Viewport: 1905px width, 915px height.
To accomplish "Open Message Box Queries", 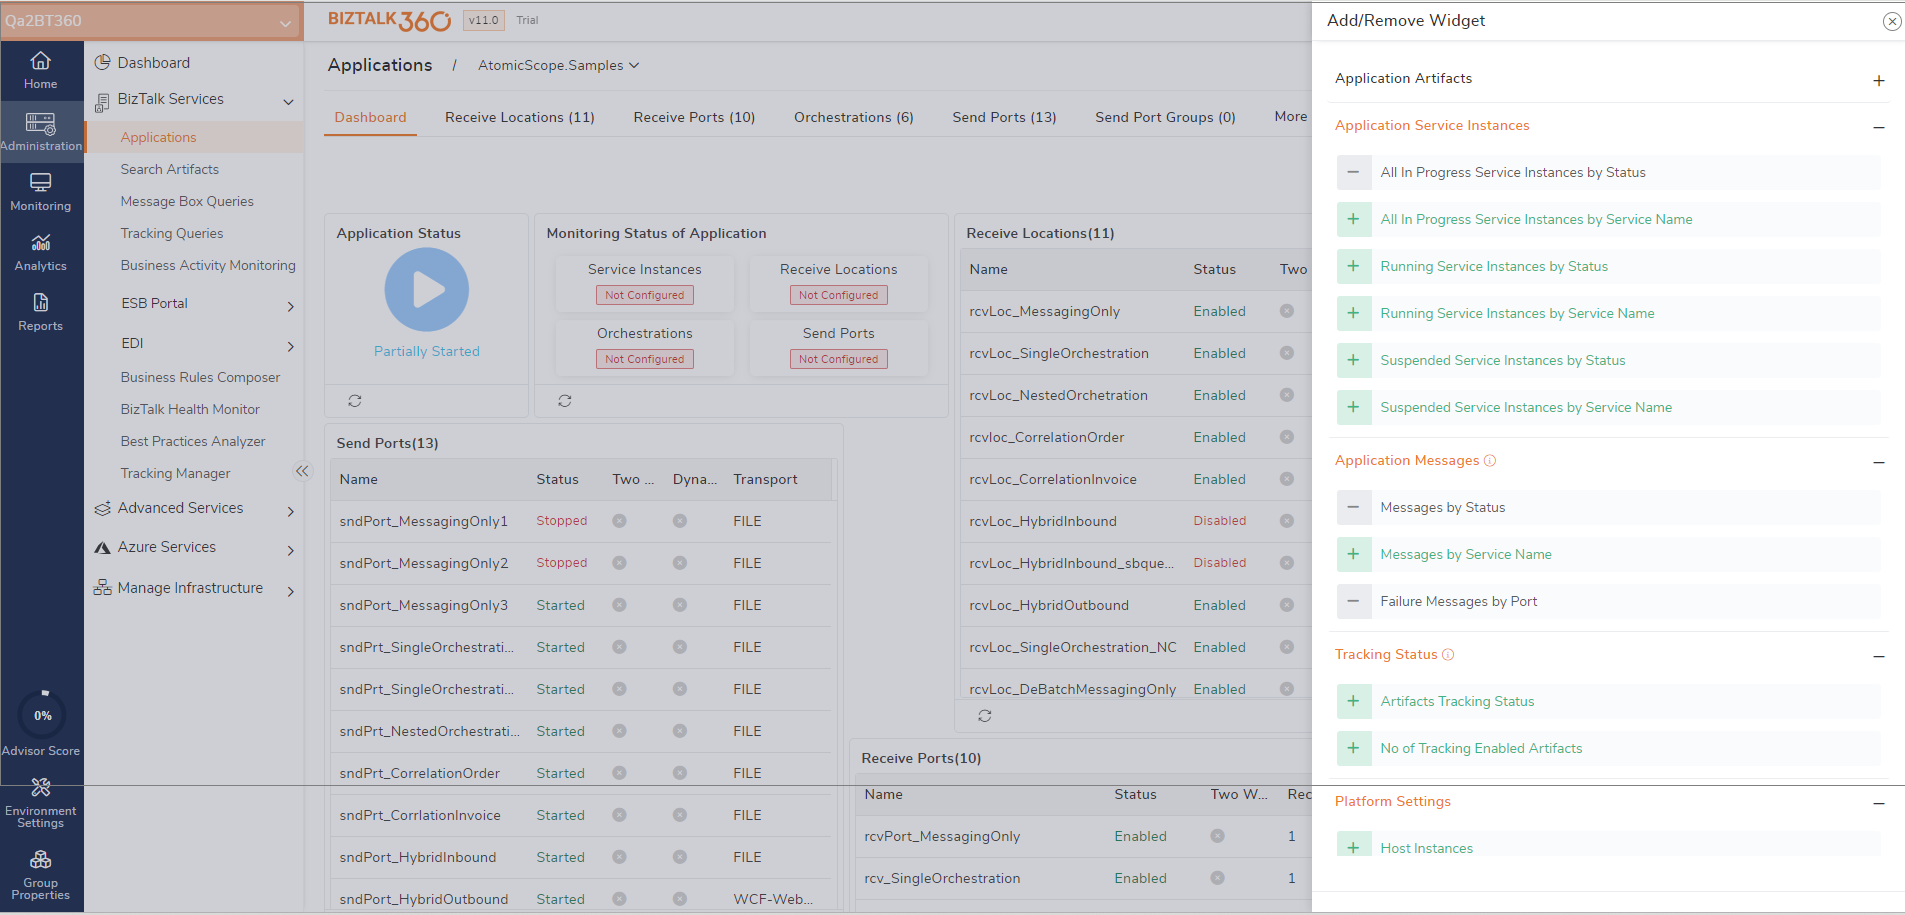I will click(x=187, y=201).
